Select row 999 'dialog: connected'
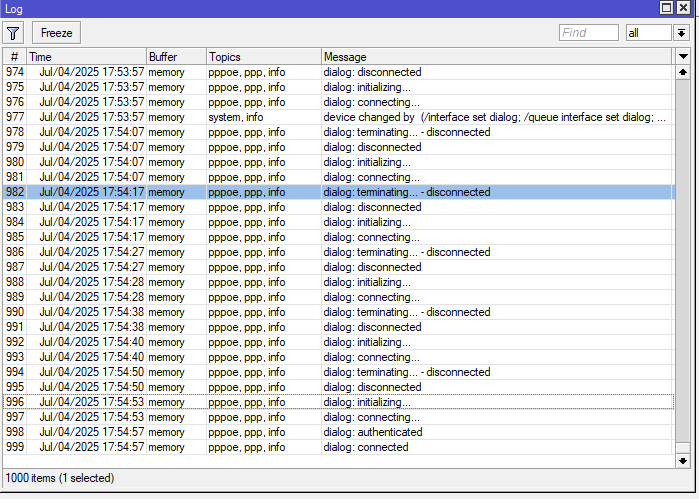This screenshot has width=699, height=499. 338,447
